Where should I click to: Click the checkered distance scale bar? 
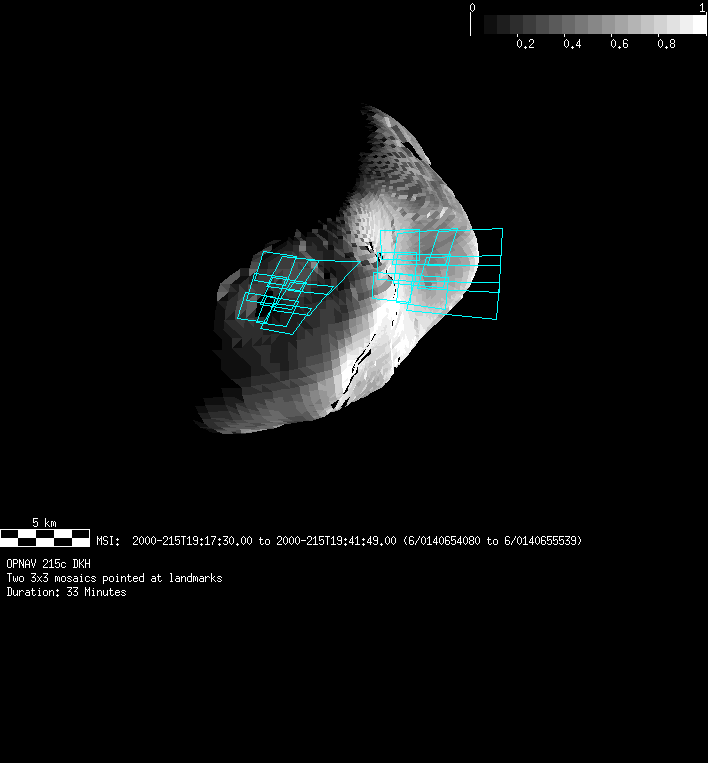(x=45, y=538)
